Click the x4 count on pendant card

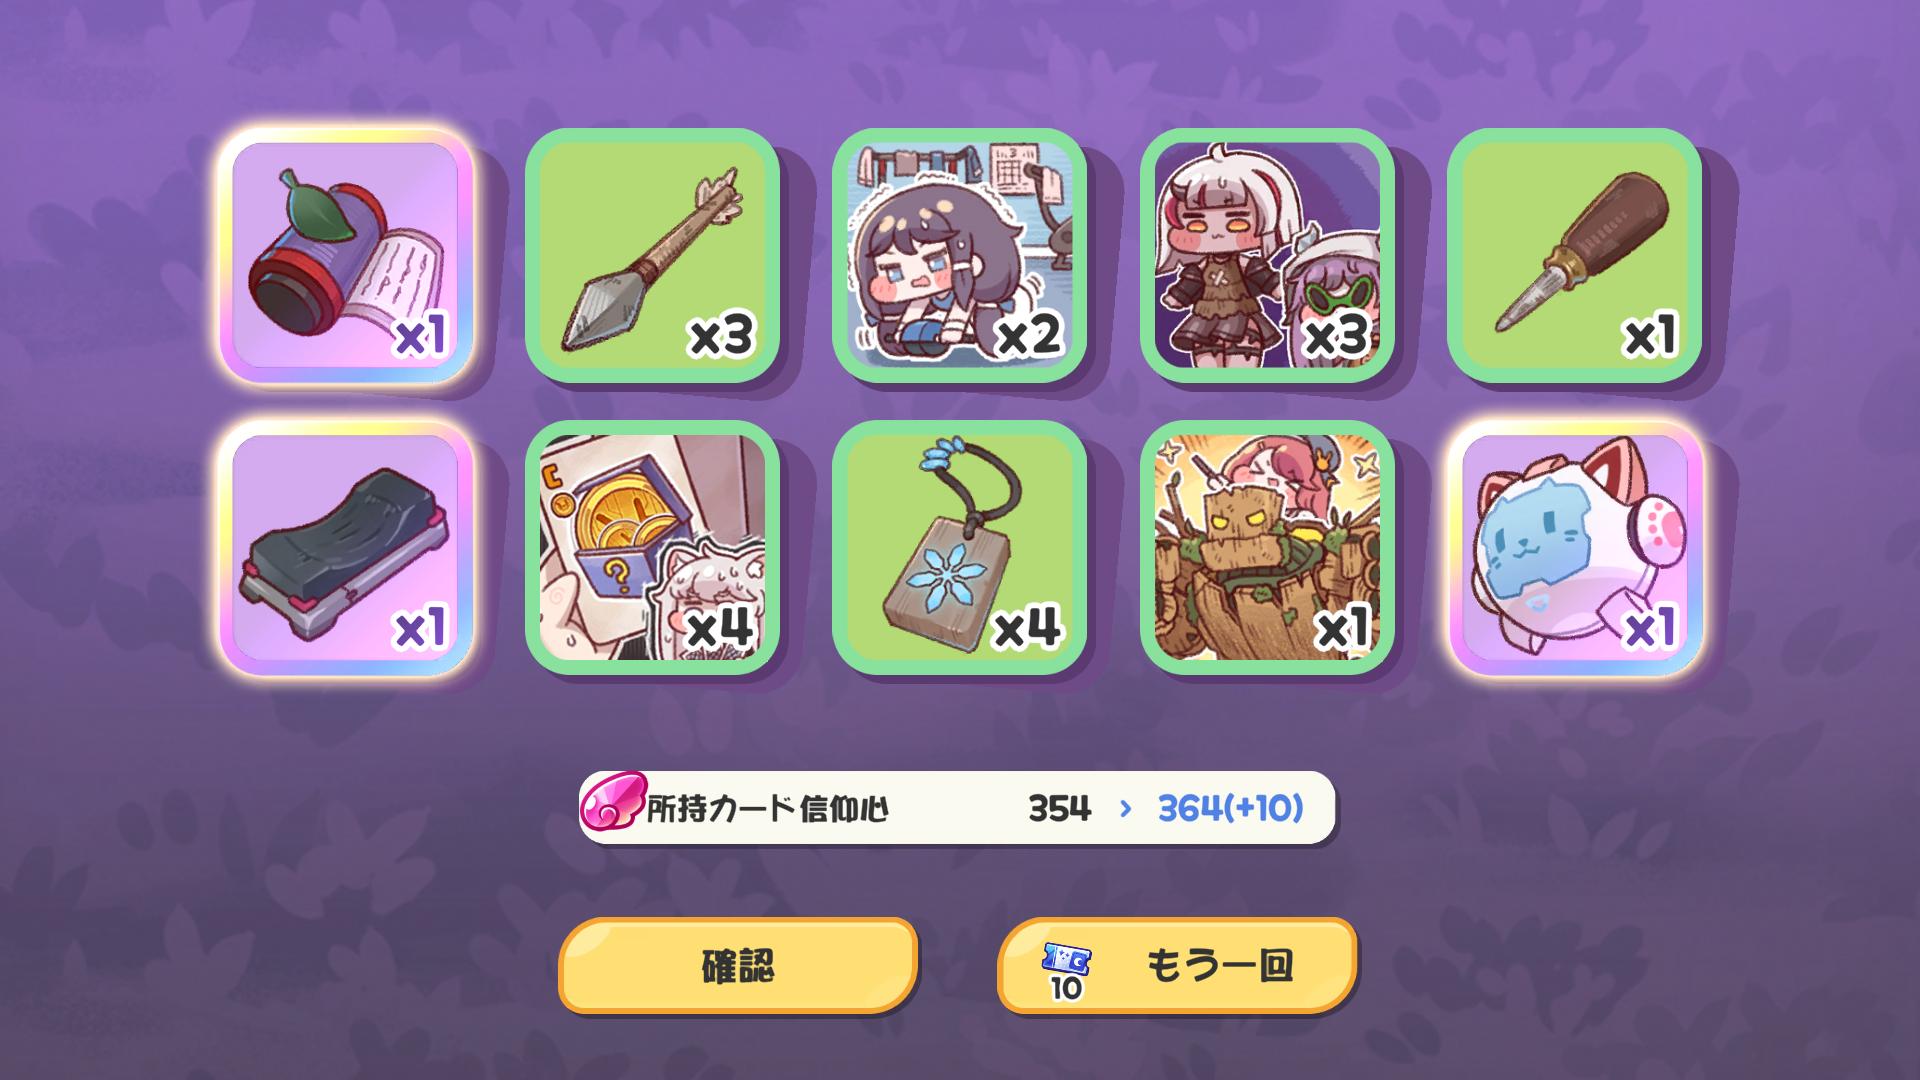coord(1026,628)
